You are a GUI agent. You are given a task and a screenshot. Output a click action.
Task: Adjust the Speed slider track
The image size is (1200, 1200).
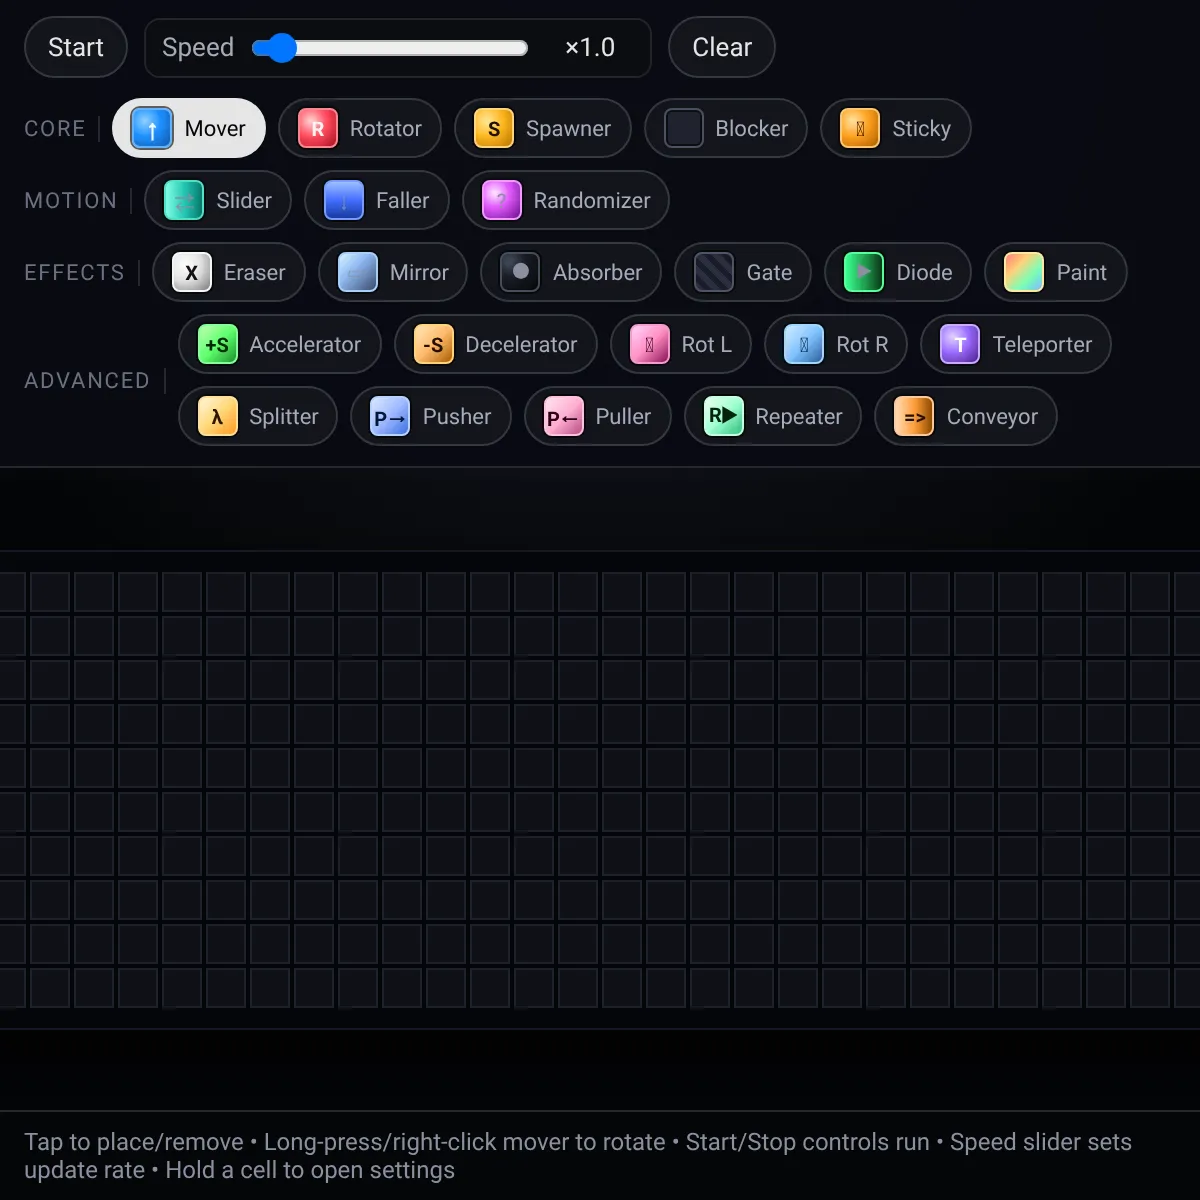[390, 48]
